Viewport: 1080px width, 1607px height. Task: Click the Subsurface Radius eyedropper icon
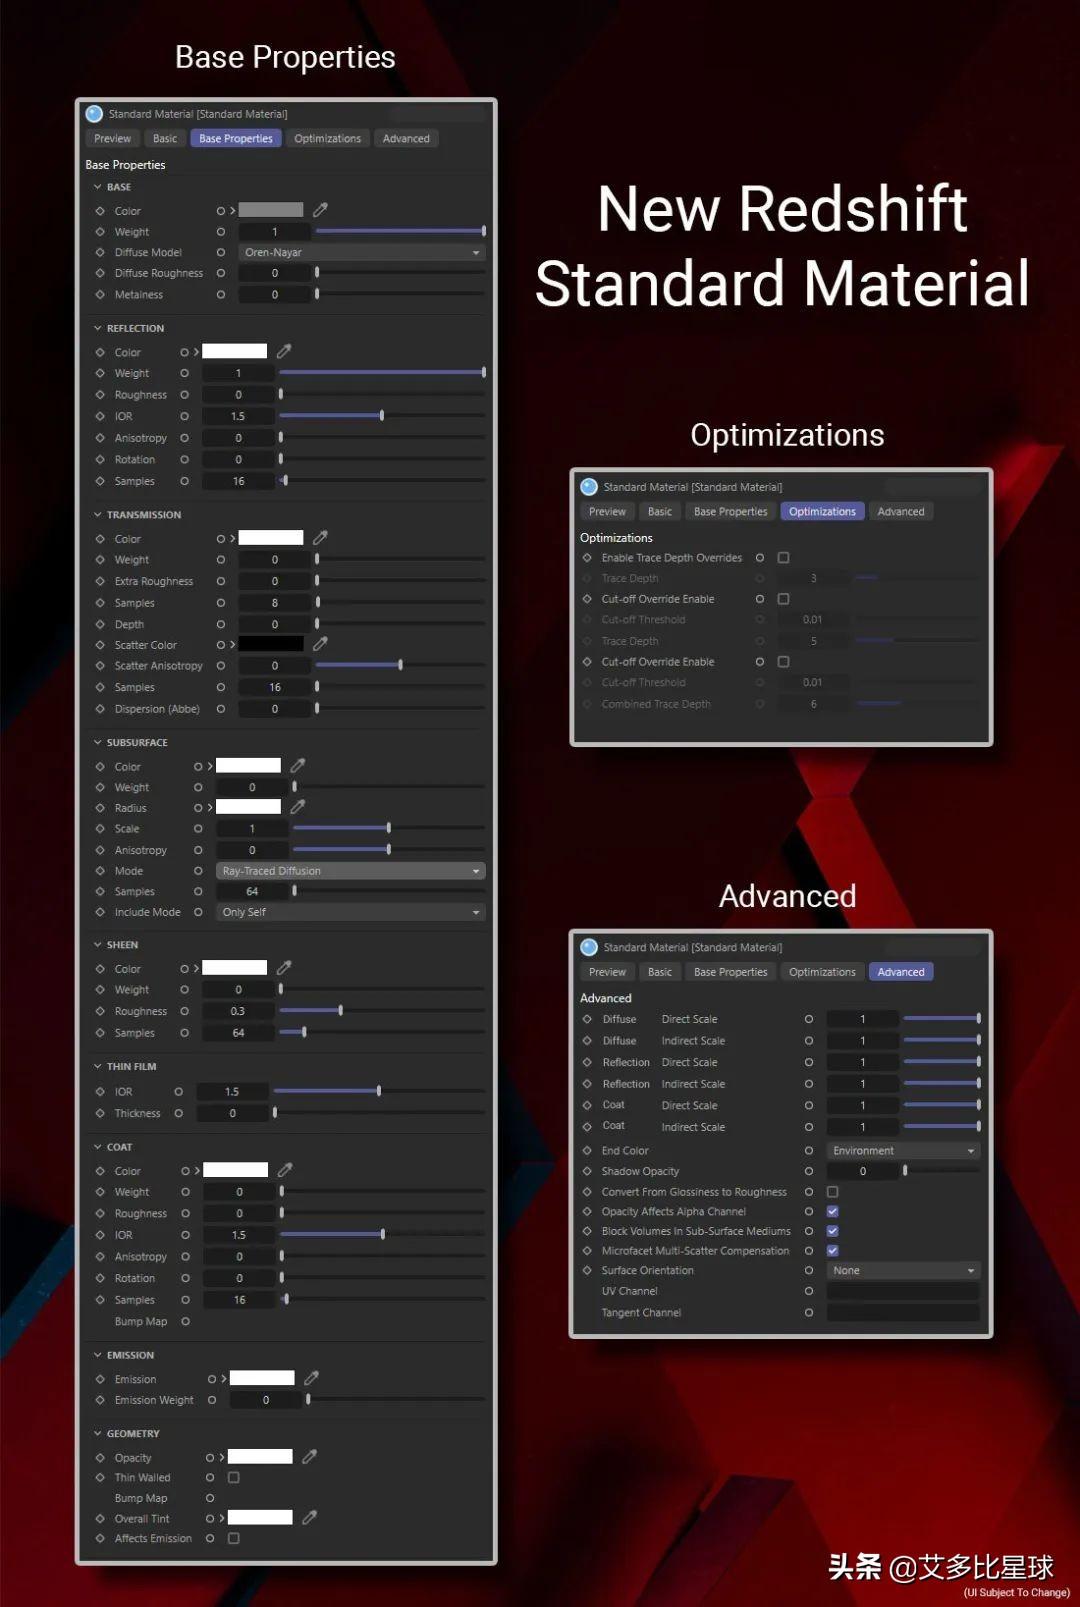pos(298,806)
